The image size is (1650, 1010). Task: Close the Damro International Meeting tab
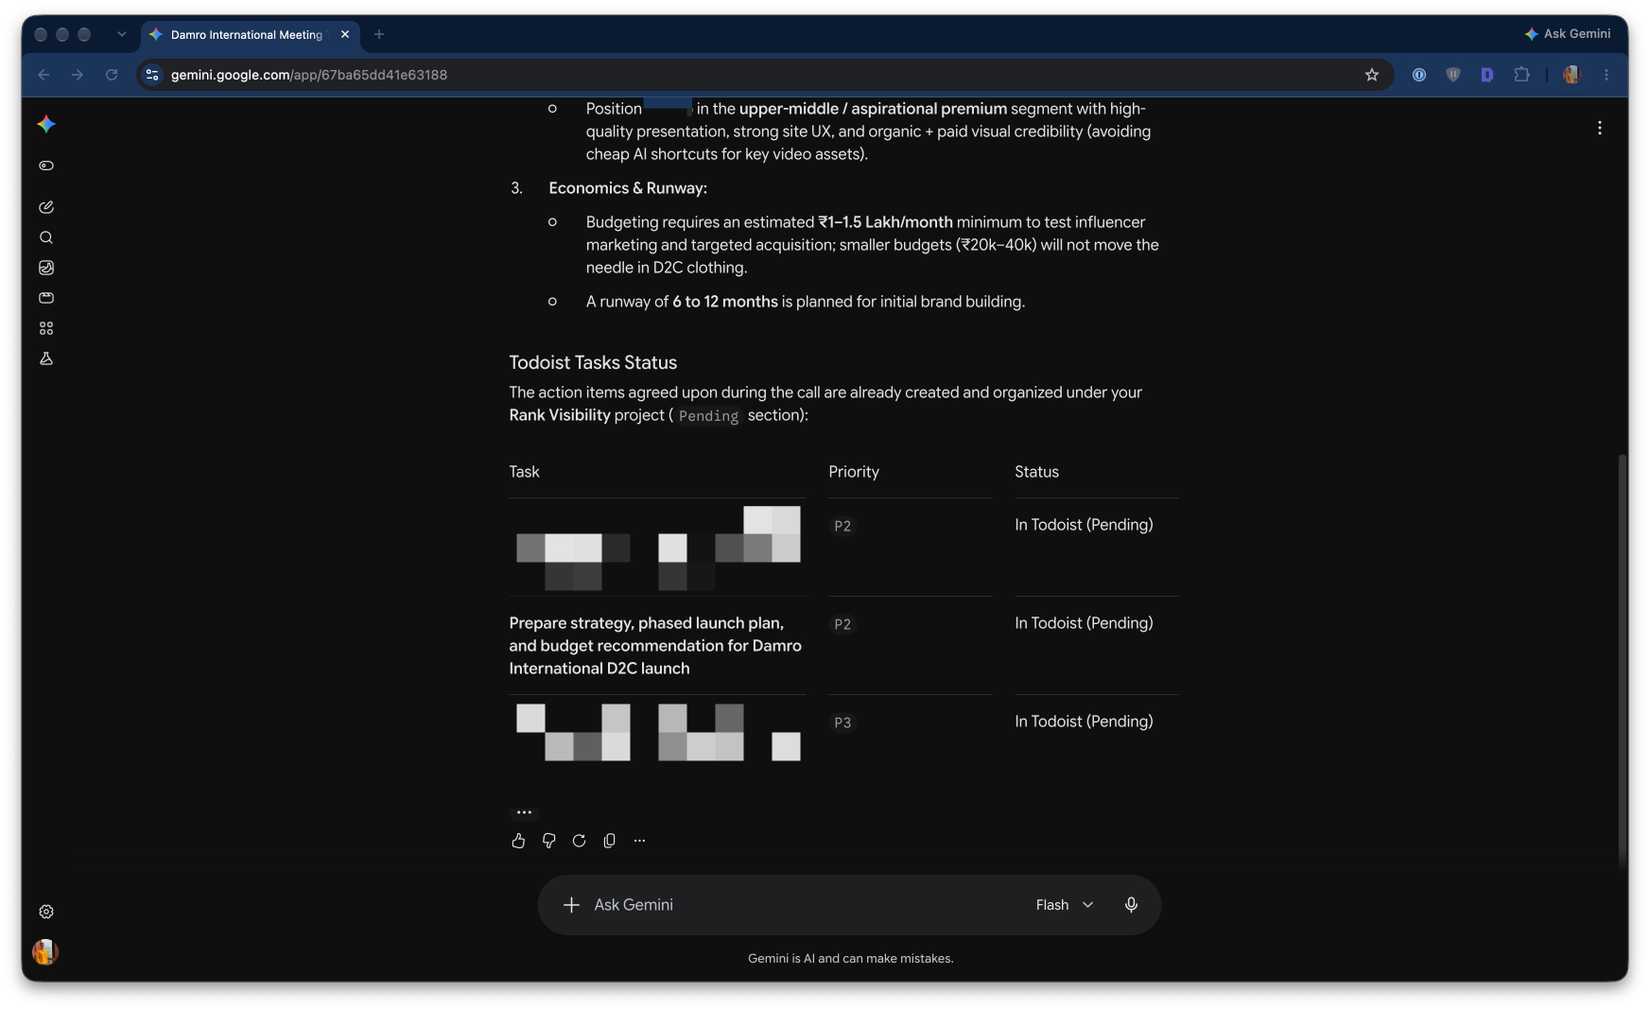tap(345, 34)
